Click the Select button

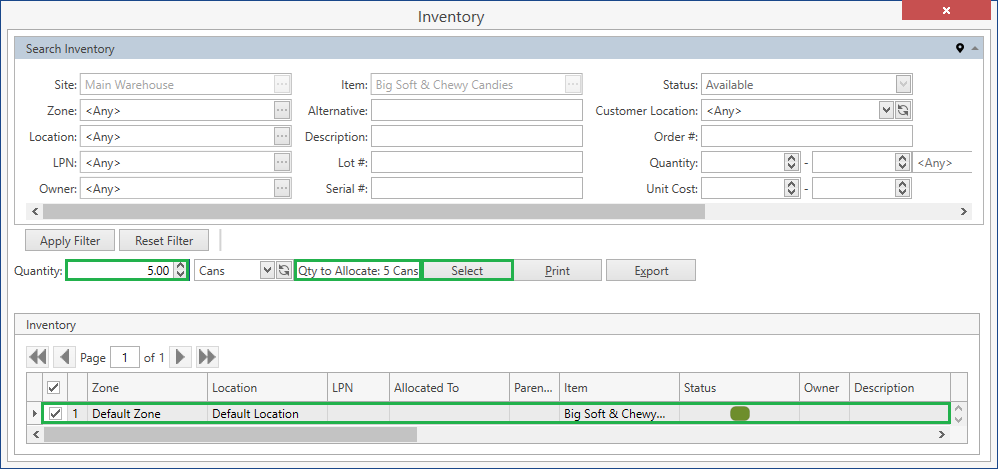tap(467, 270)
